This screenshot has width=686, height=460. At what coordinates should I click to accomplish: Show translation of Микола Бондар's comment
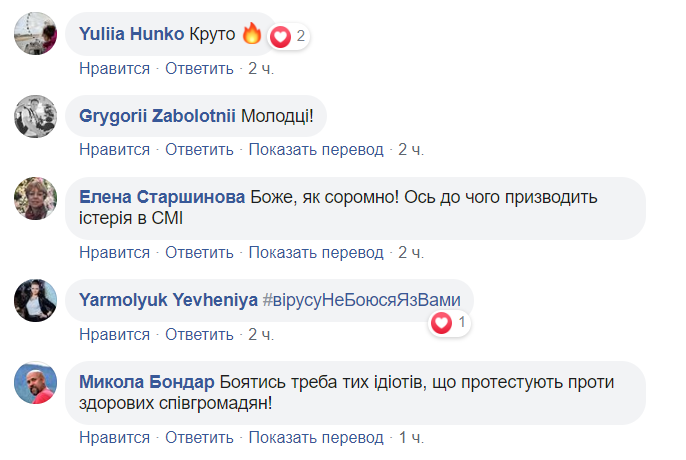(316, 438)
